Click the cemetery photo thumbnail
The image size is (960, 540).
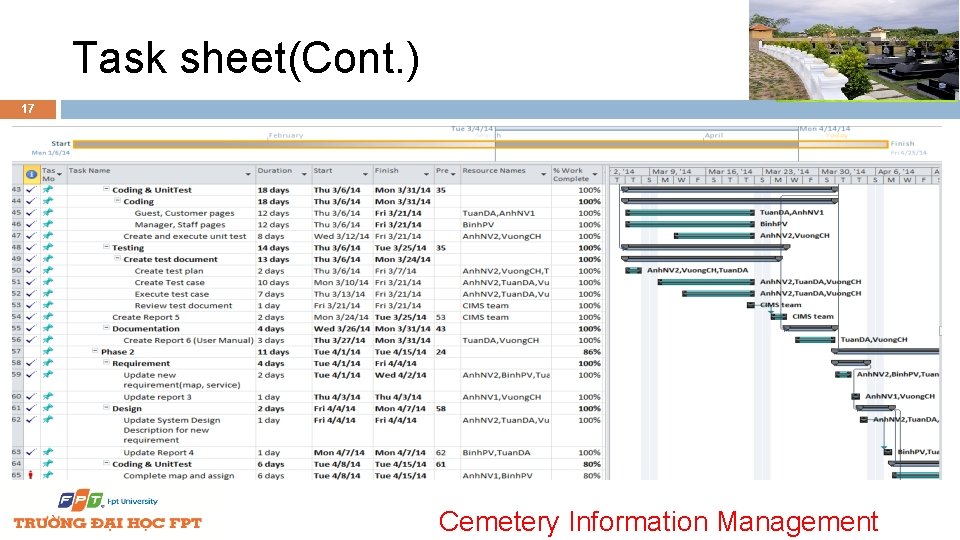click(x=853, y=50)
